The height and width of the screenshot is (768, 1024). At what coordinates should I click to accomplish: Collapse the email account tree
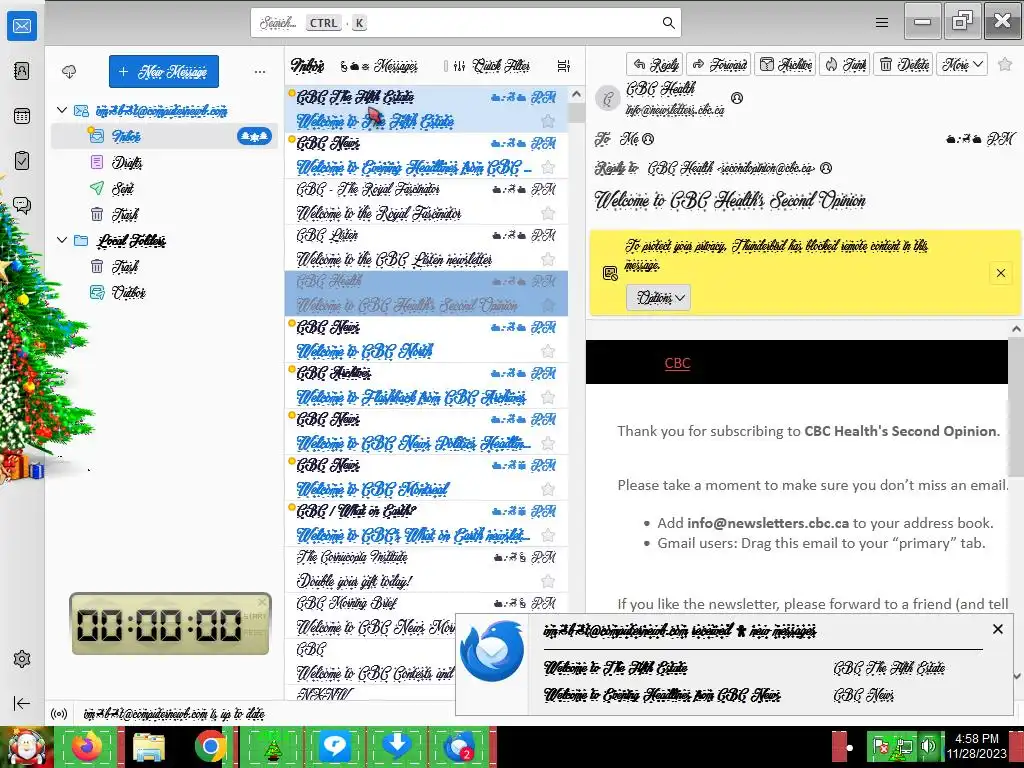[x=62, y=110]
